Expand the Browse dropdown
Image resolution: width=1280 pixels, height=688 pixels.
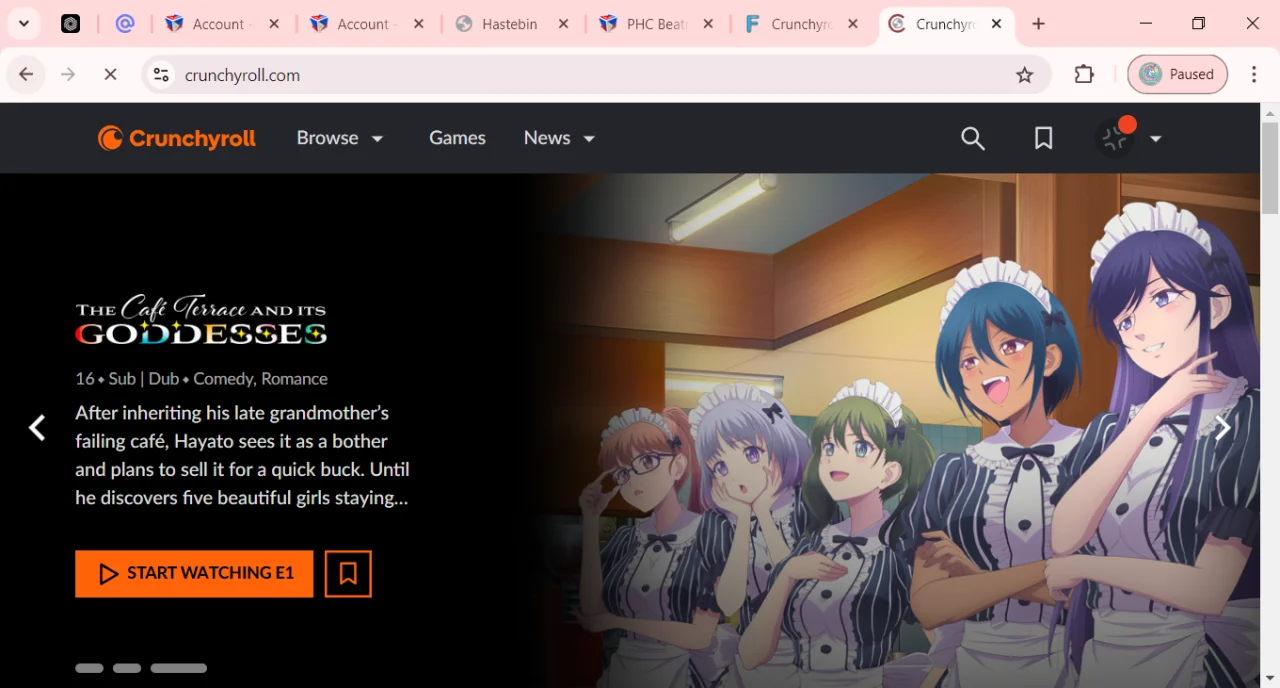[340, 138]
